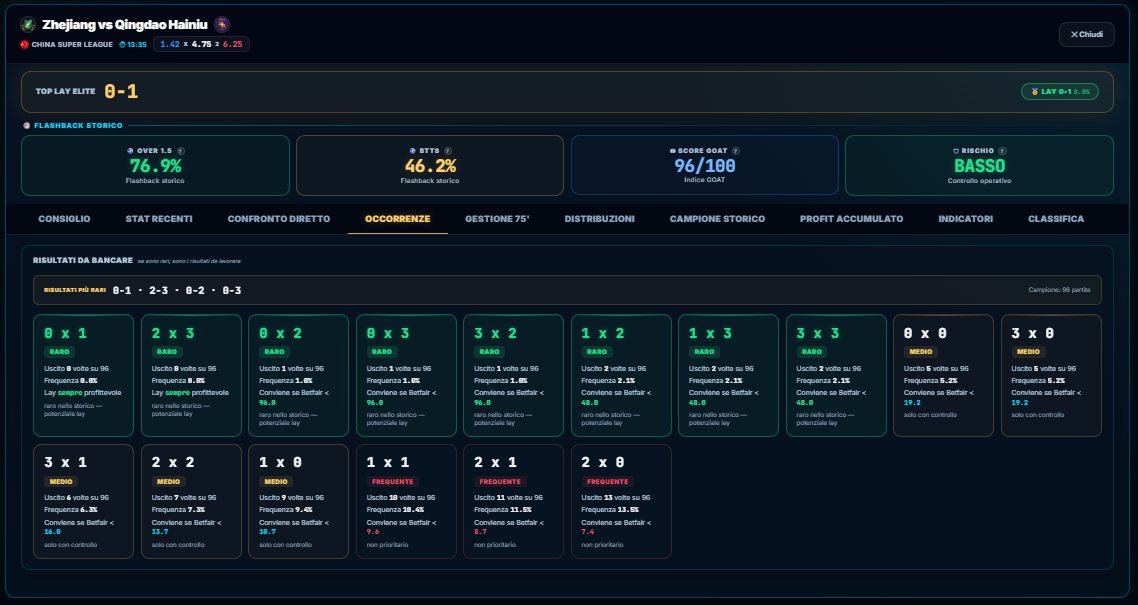Click the BTTS help question icon
Screen dimensions: 1138x605
(x=448, y=151)
